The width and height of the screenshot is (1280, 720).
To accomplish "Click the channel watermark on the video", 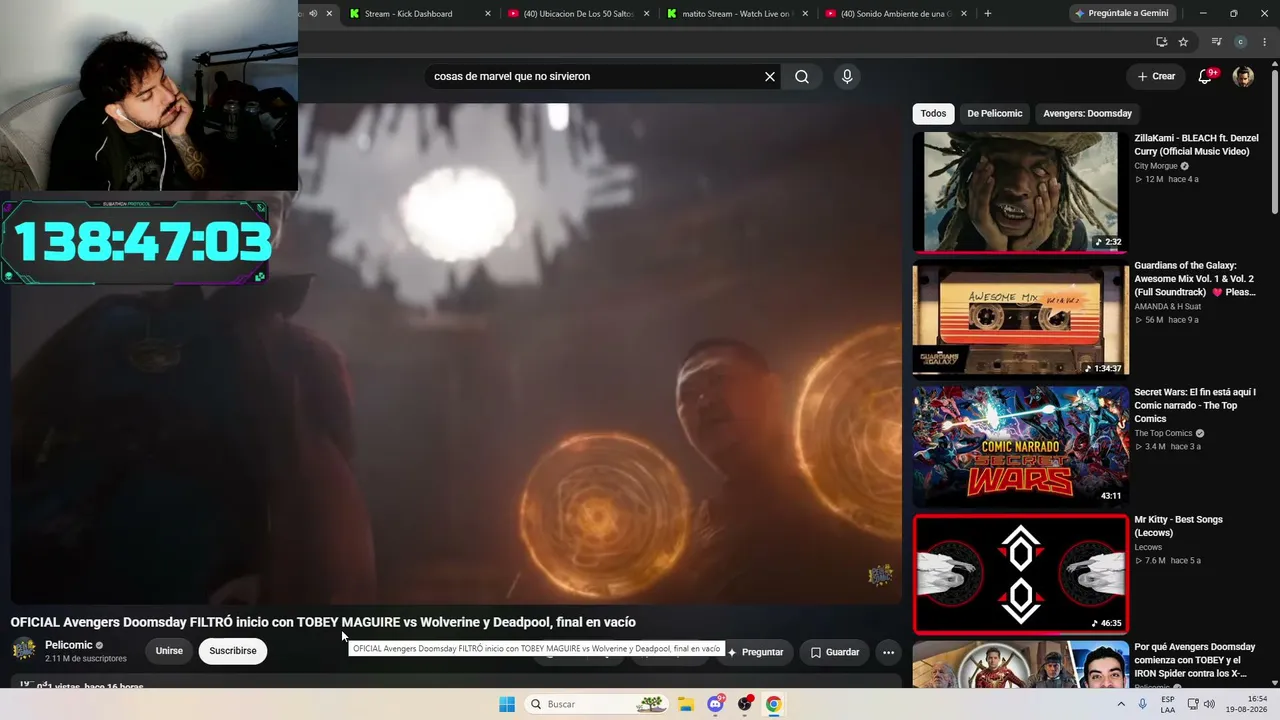I will (x=880, y=575).
